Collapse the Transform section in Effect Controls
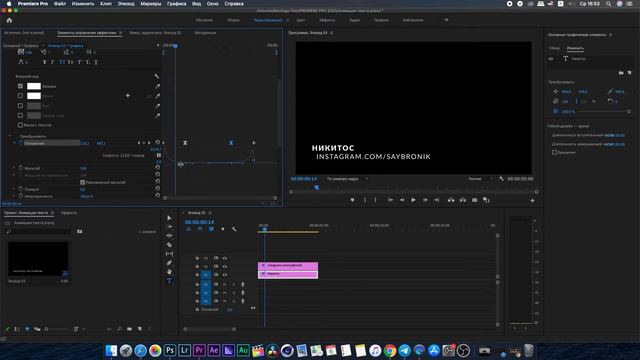This screenshot has width=640, height=360. click(10, 136)
